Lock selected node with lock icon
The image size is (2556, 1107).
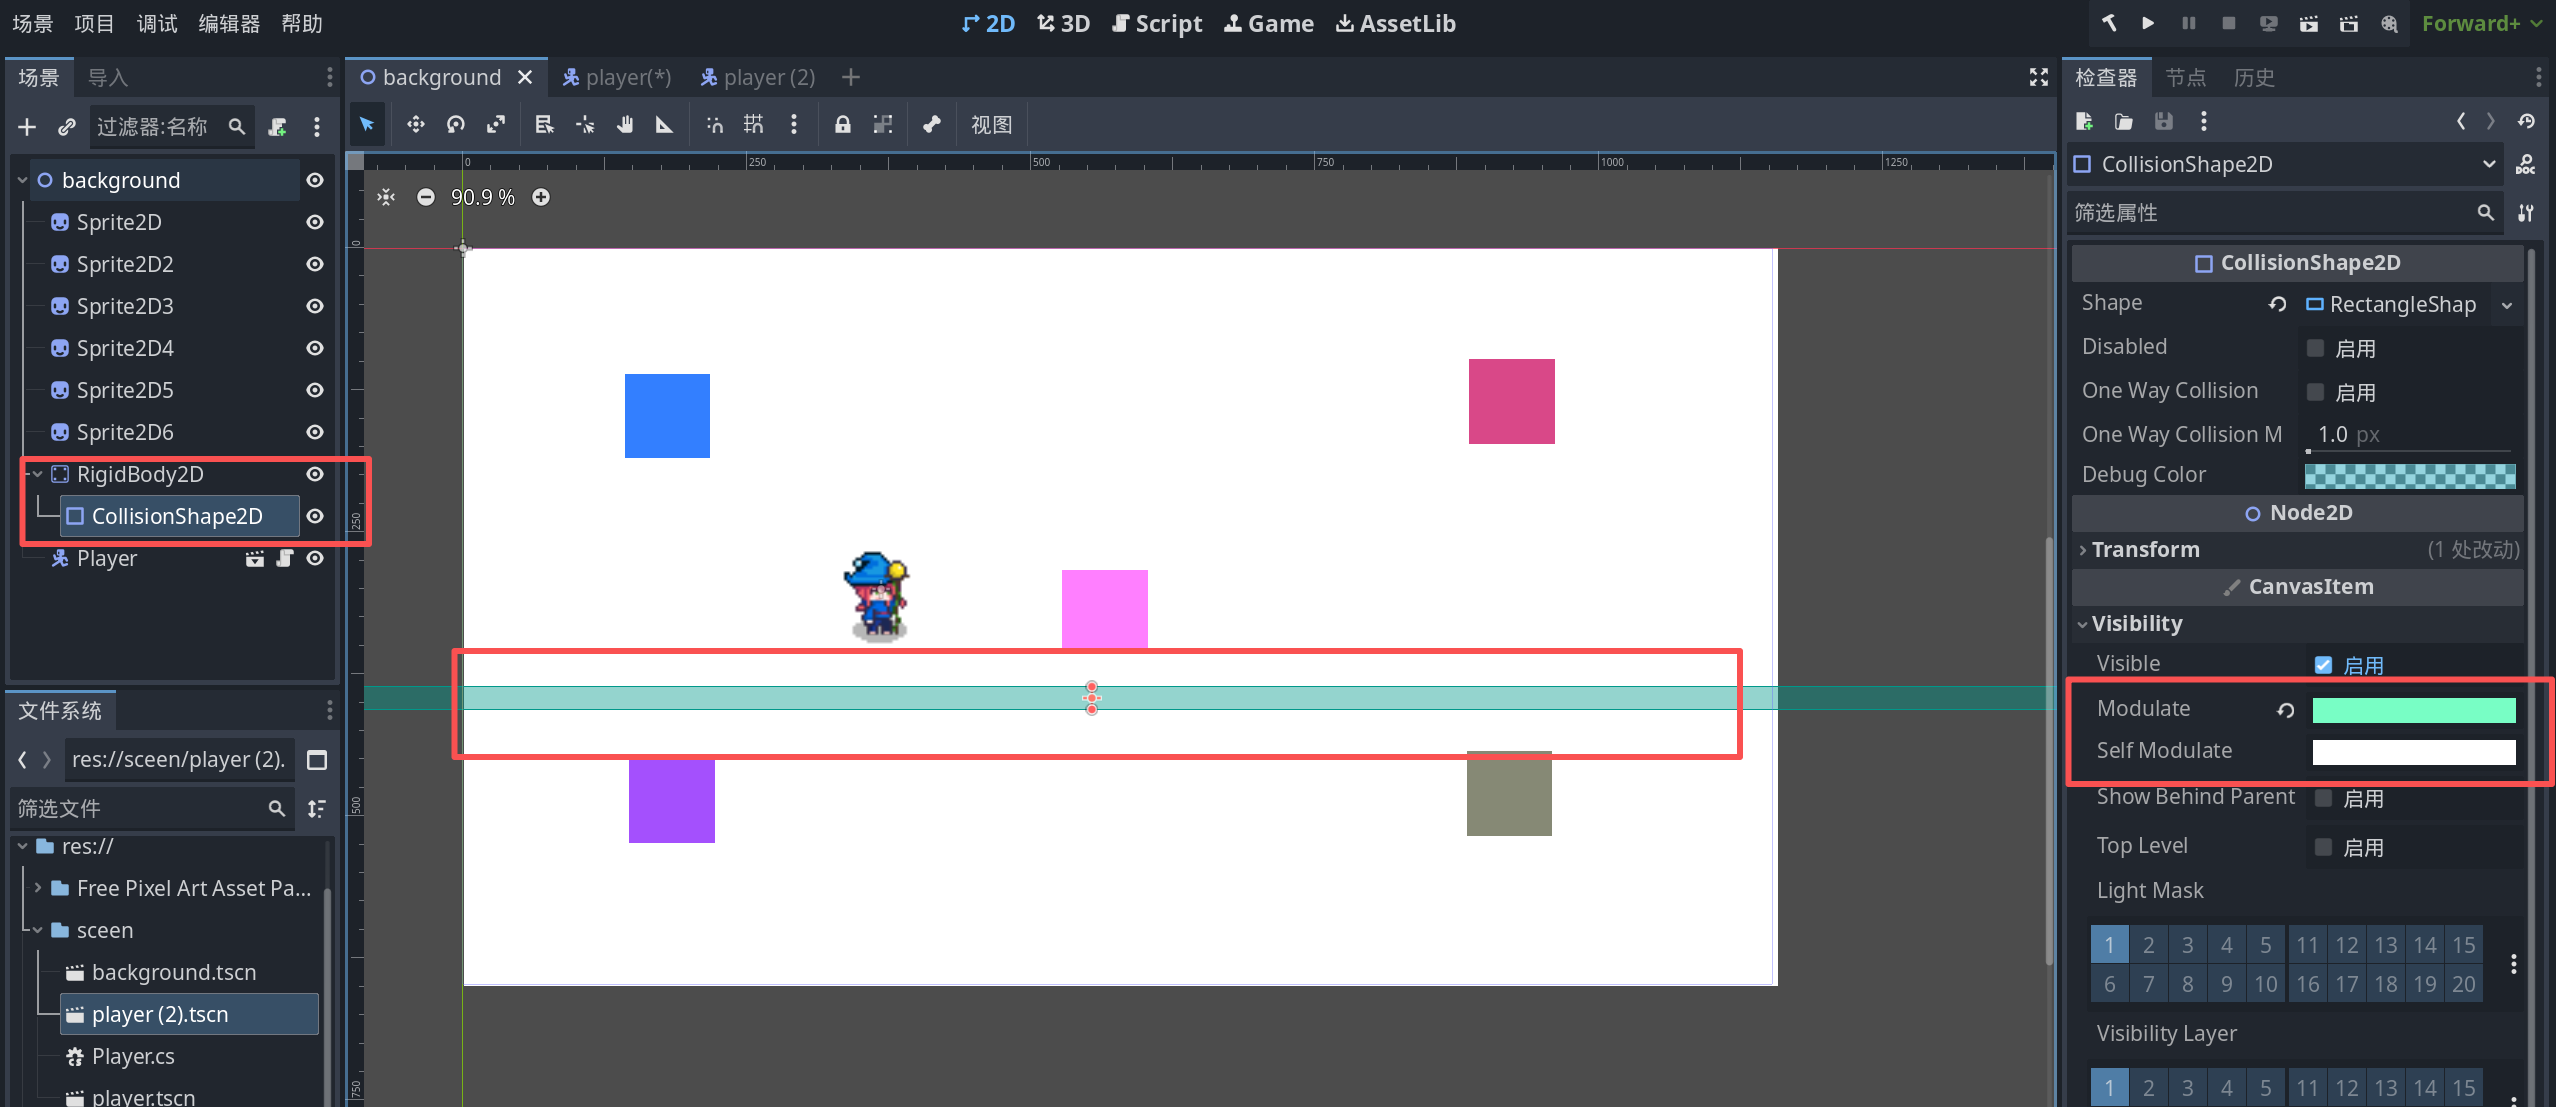click(843, 124)
